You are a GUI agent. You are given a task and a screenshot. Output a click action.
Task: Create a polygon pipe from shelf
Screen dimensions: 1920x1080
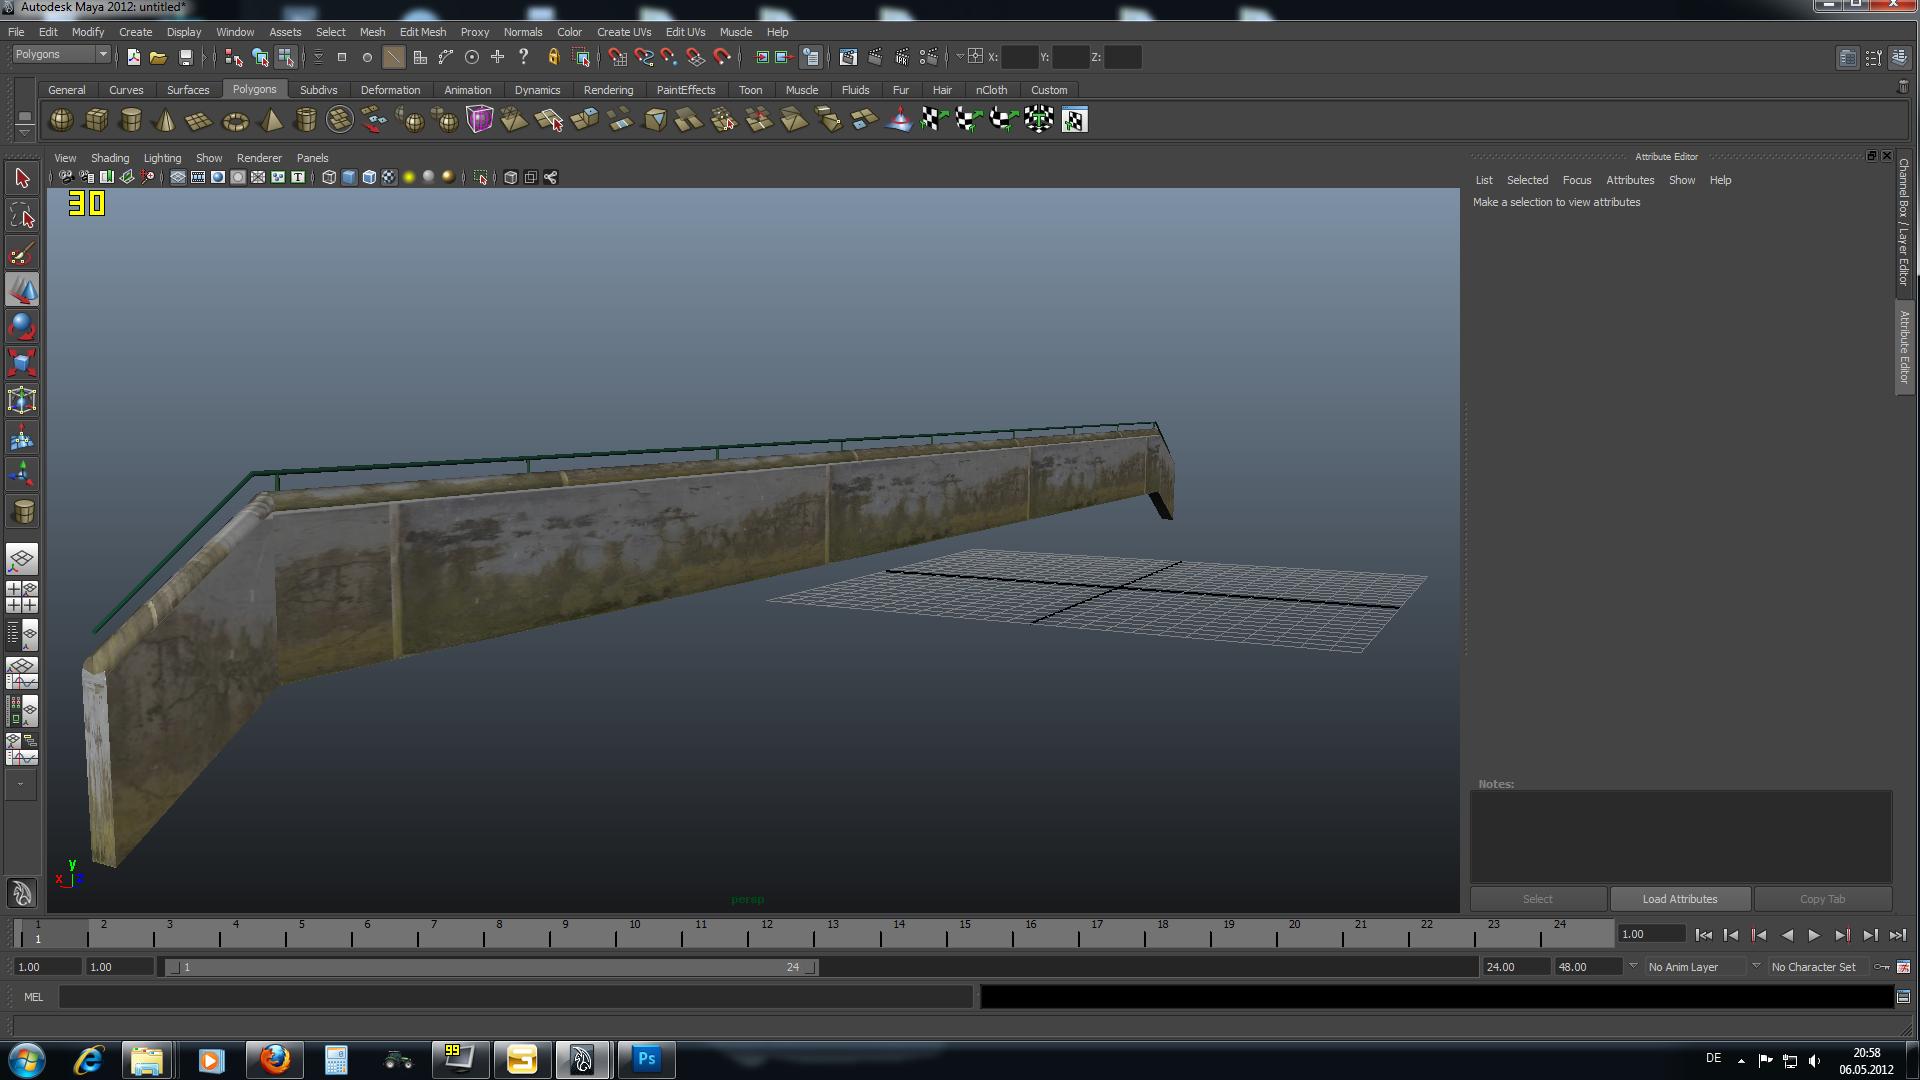click(305, 120)
